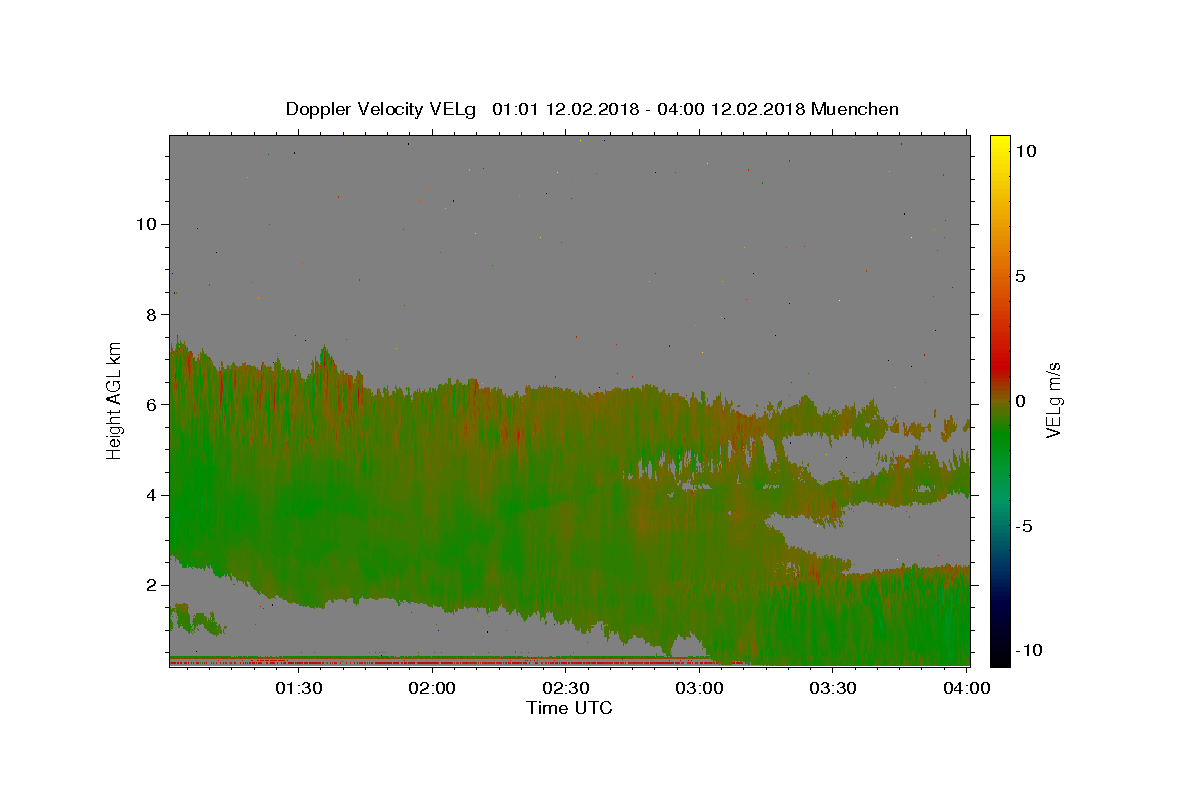Click the 'Time UTC' axis title
This screenshot has width=1200, height=800.
pos(569,708)
